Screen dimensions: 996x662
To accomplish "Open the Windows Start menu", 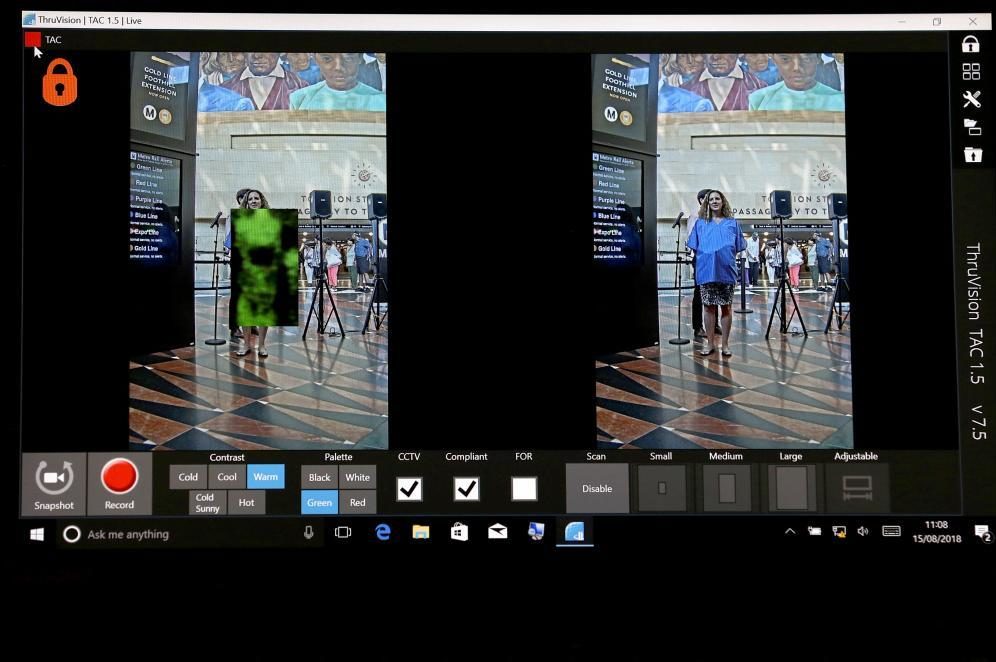I will pos(37,534).
